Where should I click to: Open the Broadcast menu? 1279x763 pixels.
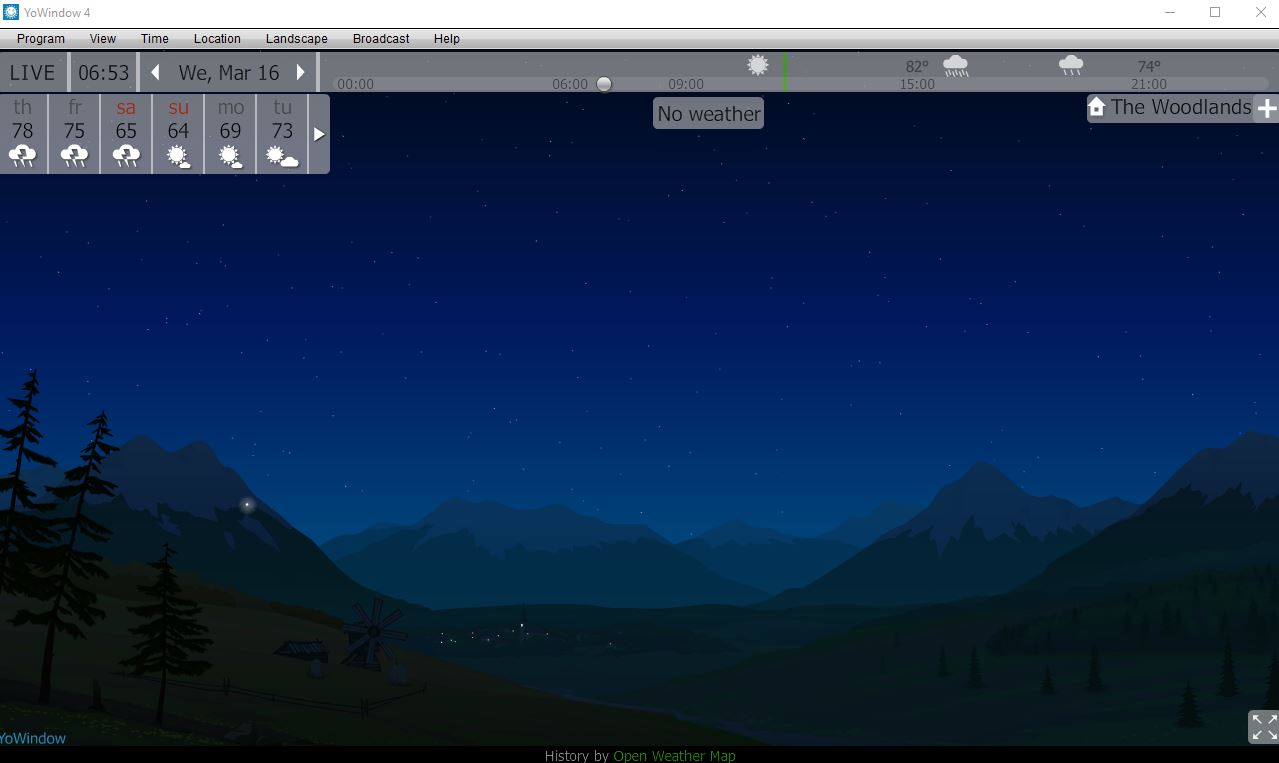click(381, 39)
